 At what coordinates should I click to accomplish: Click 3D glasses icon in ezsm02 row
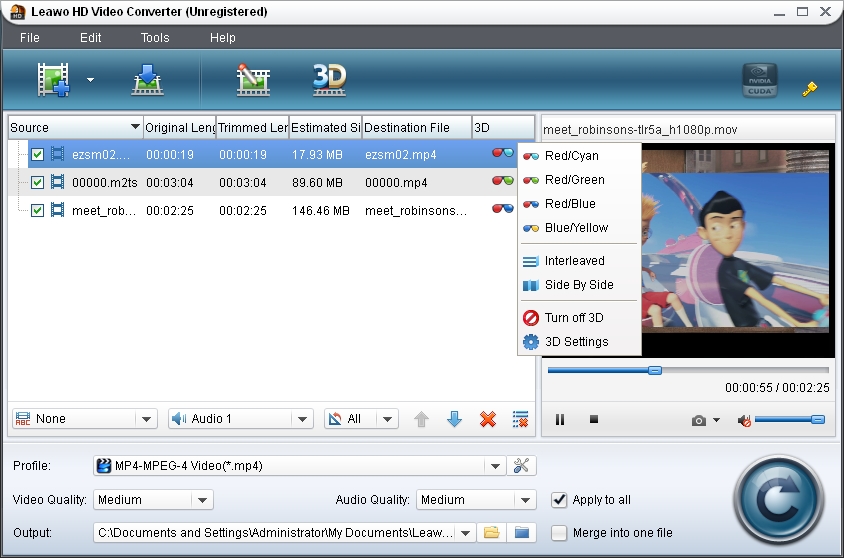click(503, 153)
